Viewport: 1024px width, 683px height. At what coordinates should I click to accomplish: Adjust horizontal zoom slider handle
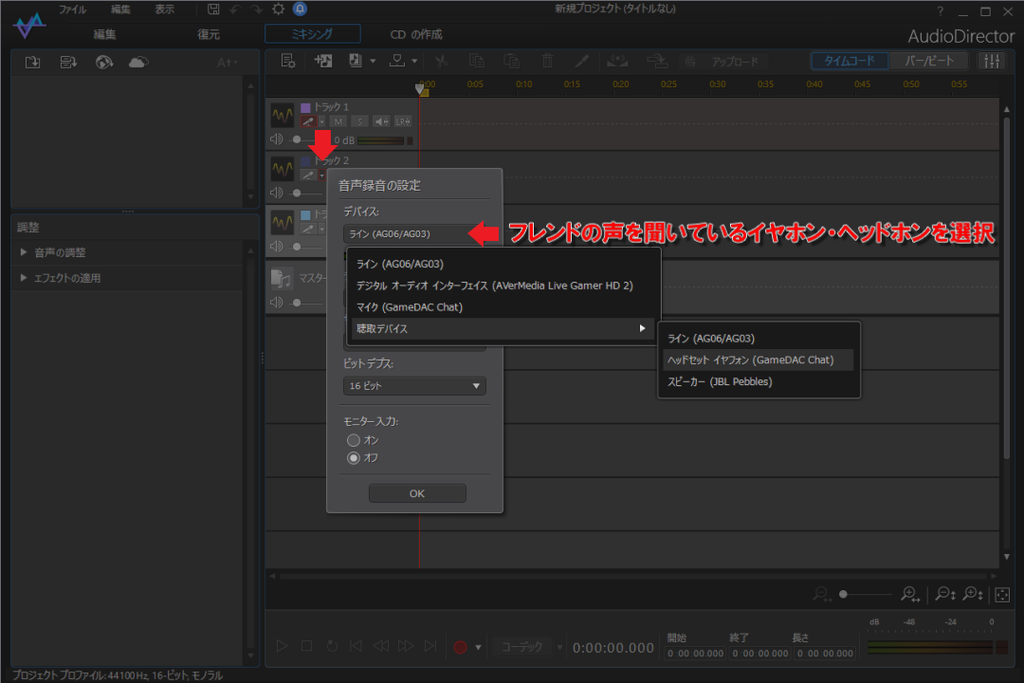(x=843, y=594)
